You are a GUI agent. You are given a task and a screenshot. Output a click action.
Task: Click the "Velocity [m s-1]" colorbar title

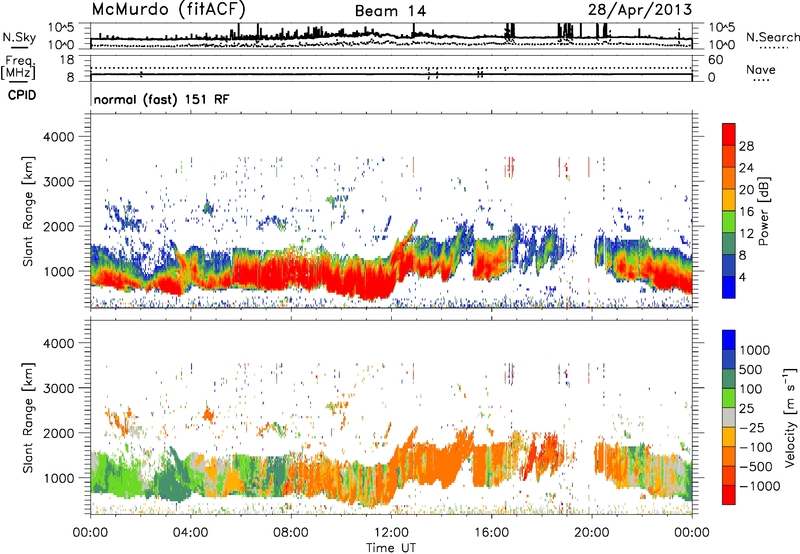click(x=790, y=417)
